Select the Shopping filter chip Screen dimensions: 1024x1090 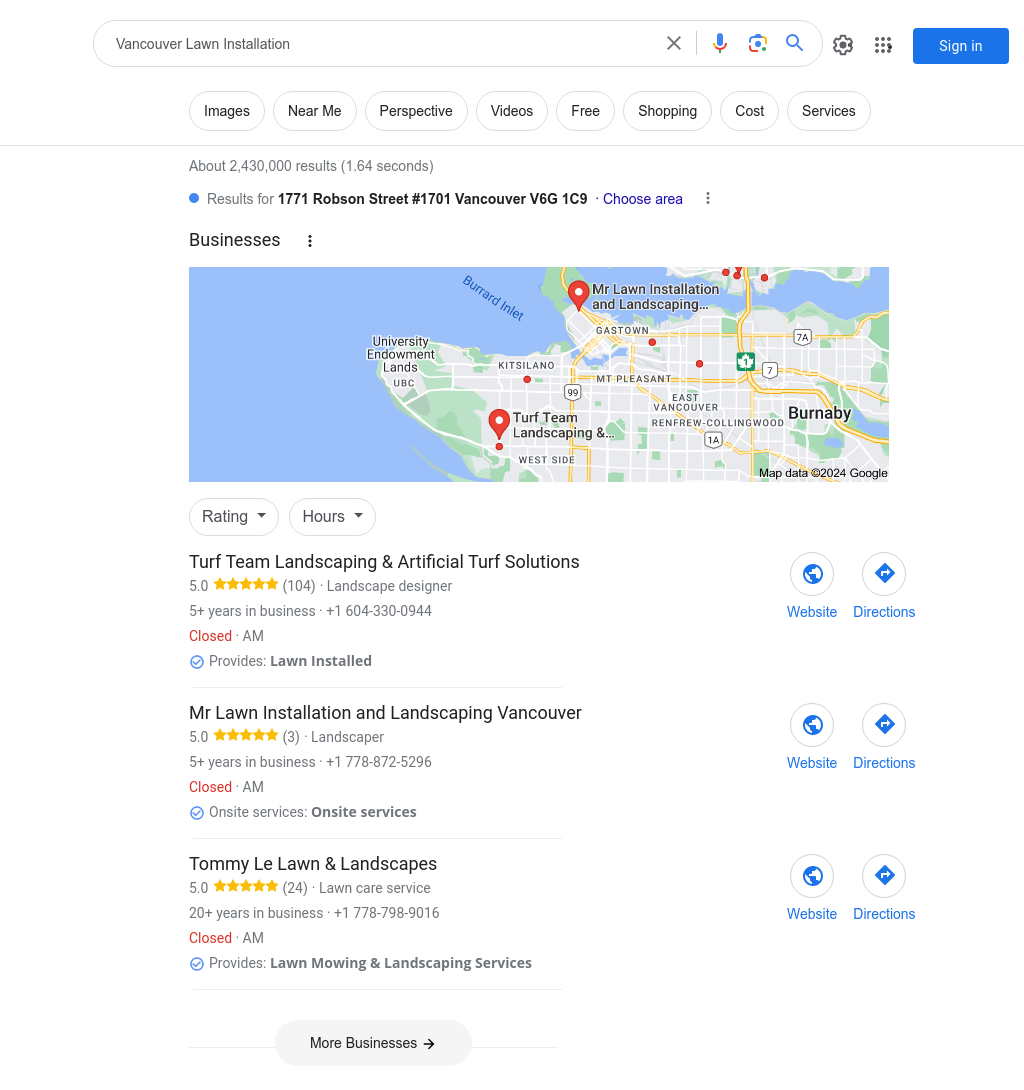(667, 111)
